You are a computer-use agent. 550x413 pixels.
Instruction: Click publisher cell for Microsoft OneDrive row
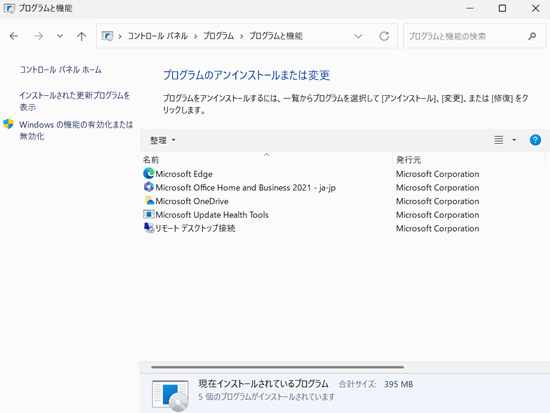437,201
